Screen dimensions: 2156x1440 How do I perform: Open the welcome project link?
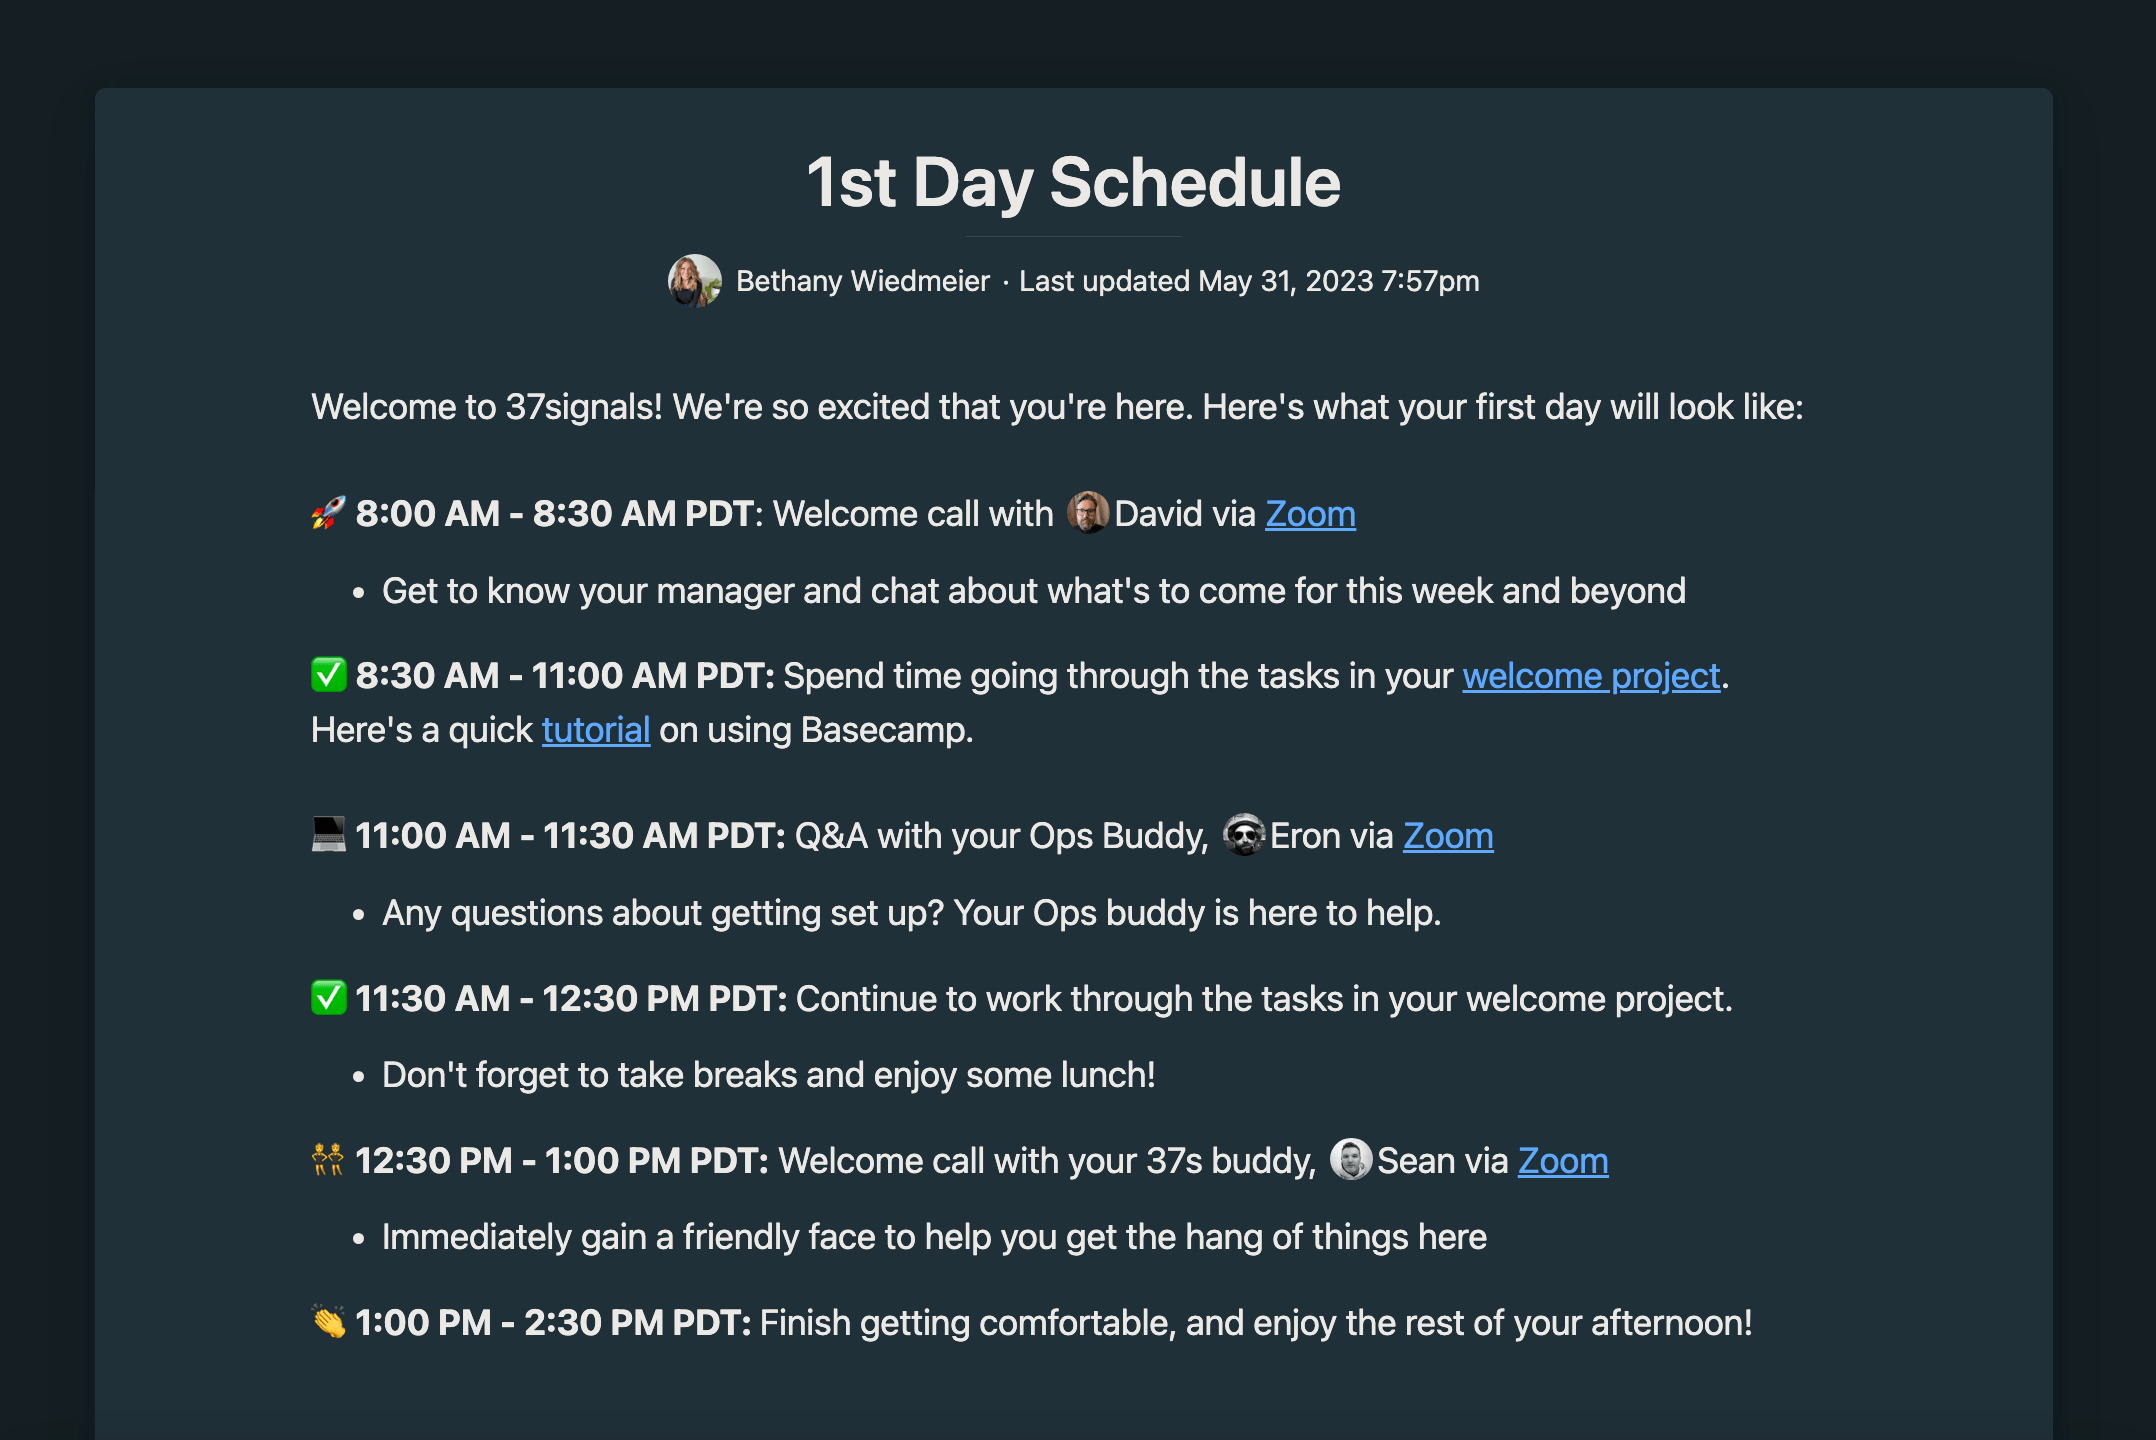pyautogui.click(x=1591, y=676)
